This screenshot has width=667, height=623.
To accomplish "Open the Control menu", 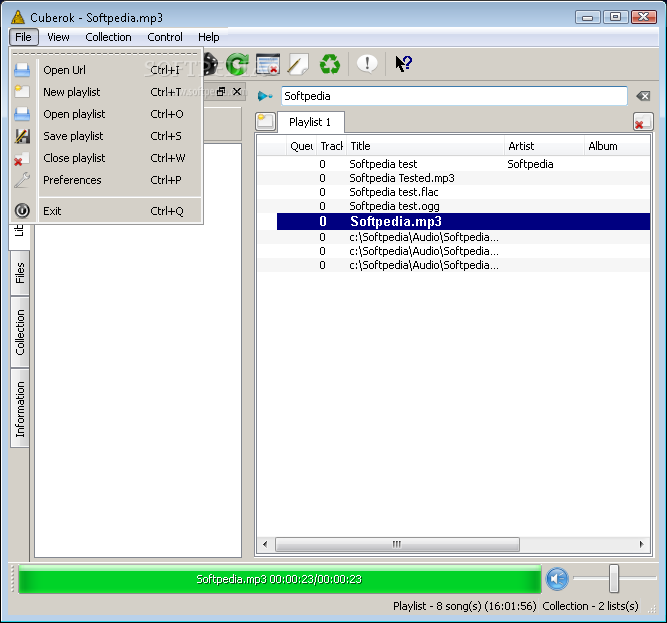I will (x=165, y=37).
